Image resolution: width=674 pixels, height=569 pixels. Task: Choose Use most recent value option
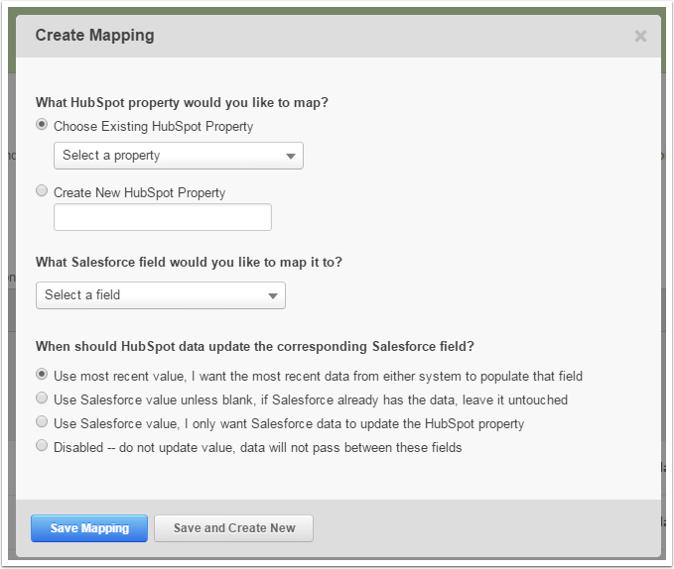pos(42,374)
